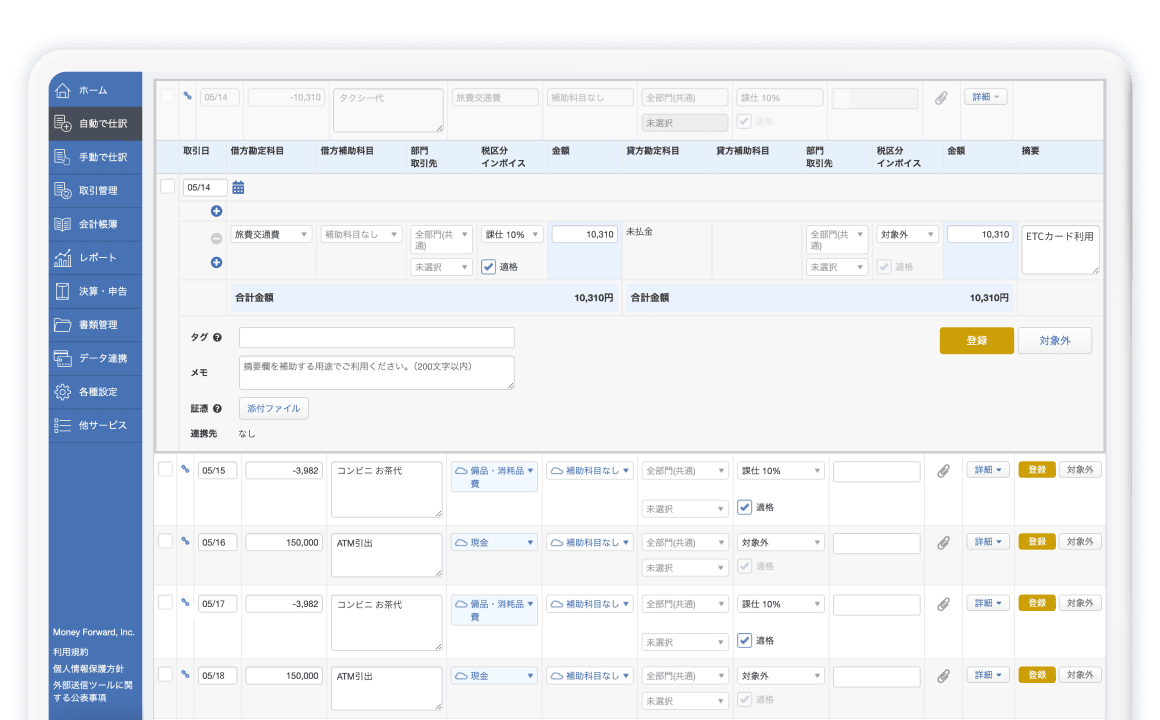Expand the 課仕 10% tax dropdown in 05/15 row
The height and width of the screenshot is (720, 1160).
pos(780,471)
